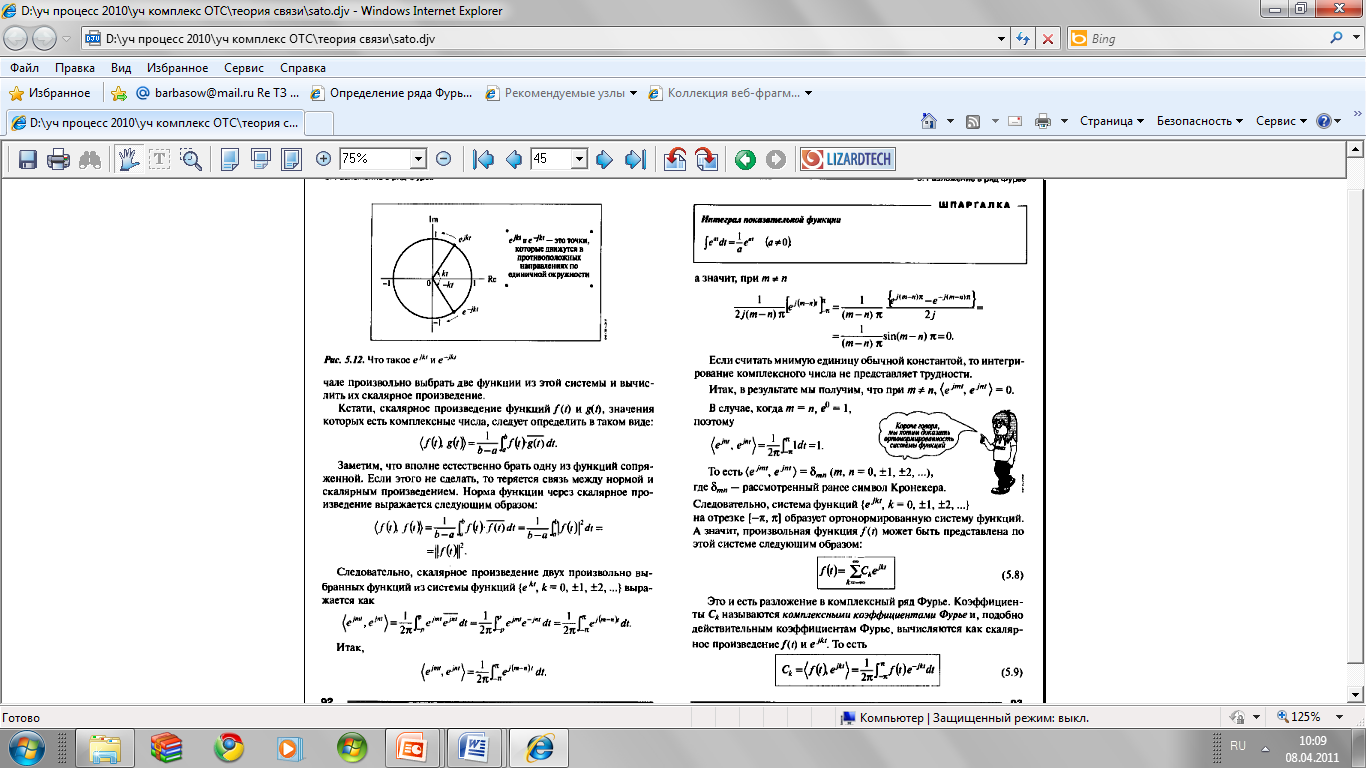Viewport: 1366px width, 768px height.
Task: Print the DjVu document from viewer toolbar
Action: tap(59, 159)
